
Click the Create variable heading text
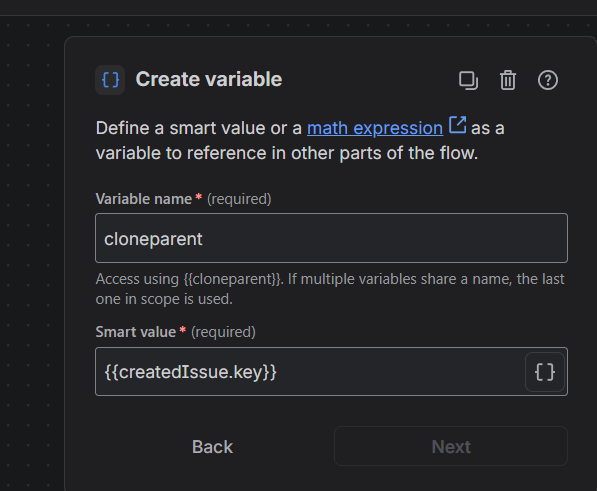pyautogui.click(x=209, y=79)
